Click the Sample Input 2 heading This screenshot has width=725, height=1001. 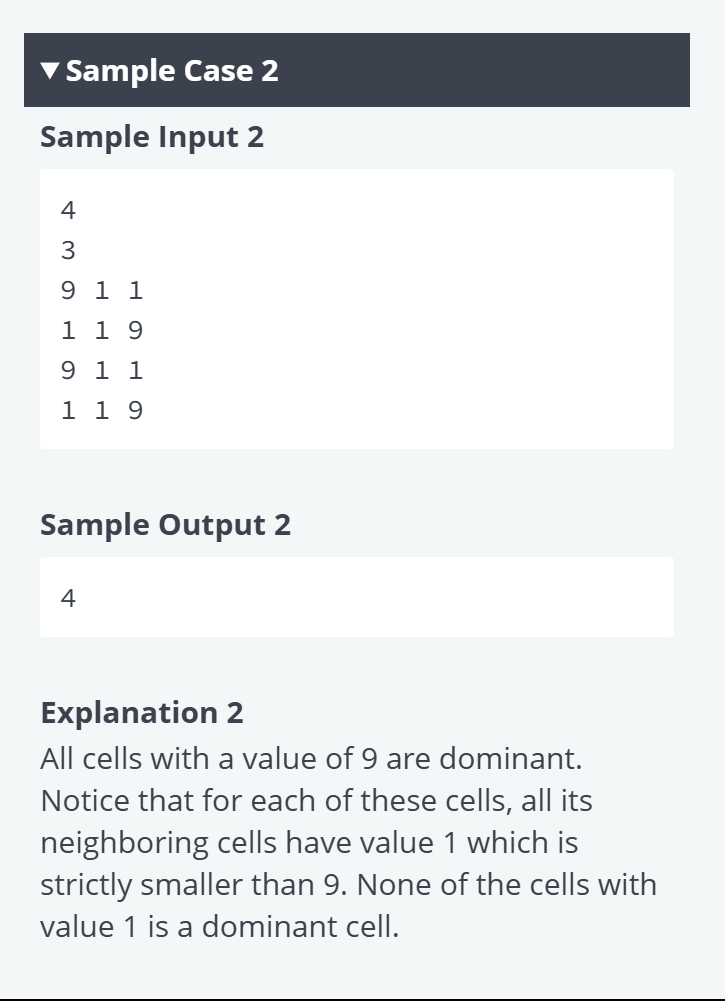point(152,137)
